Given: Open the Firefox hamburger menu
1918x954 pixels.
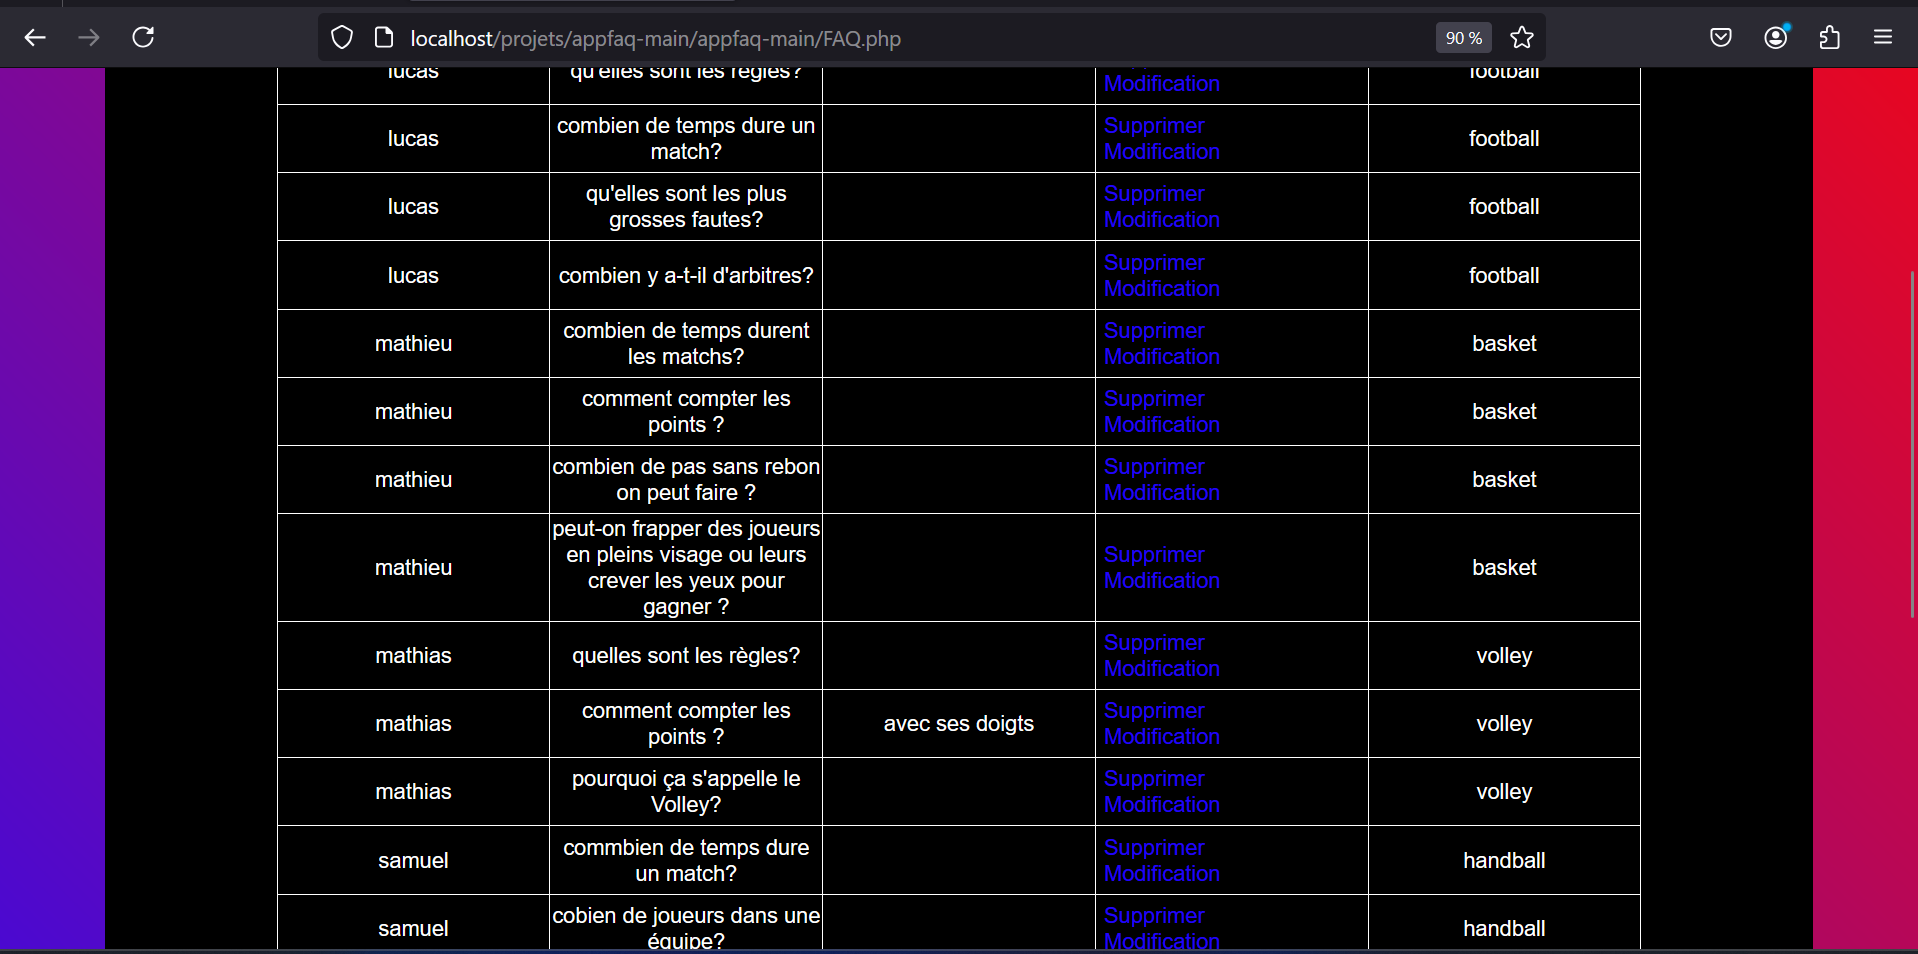Looking at the screenshot, I should 1883,38.
